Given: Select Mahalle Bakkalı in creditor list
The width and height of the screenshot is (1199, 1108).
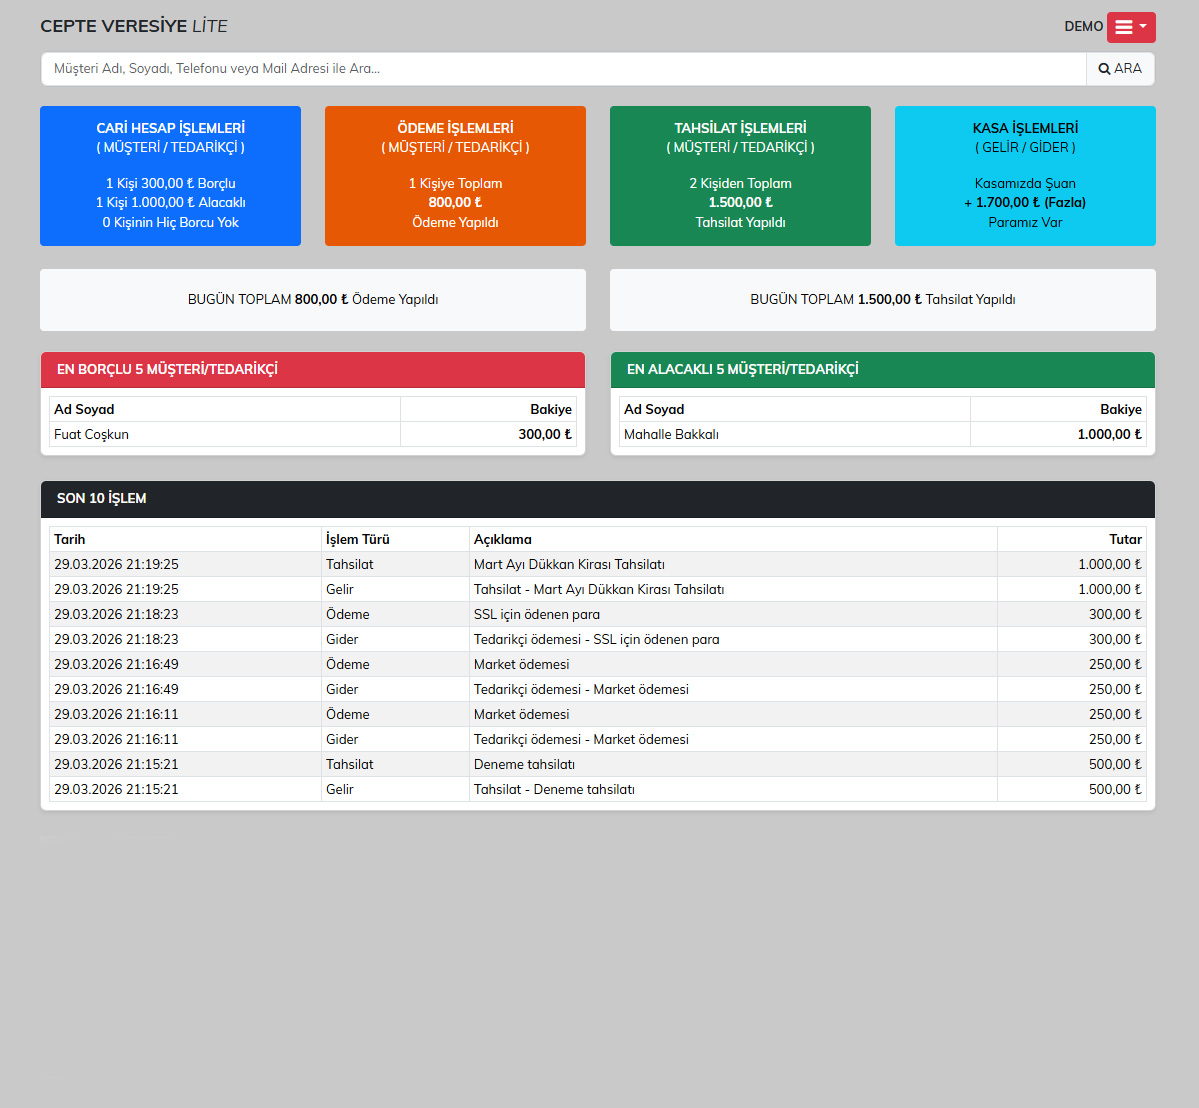Looking at the screenshot, I should click(671, 434).
